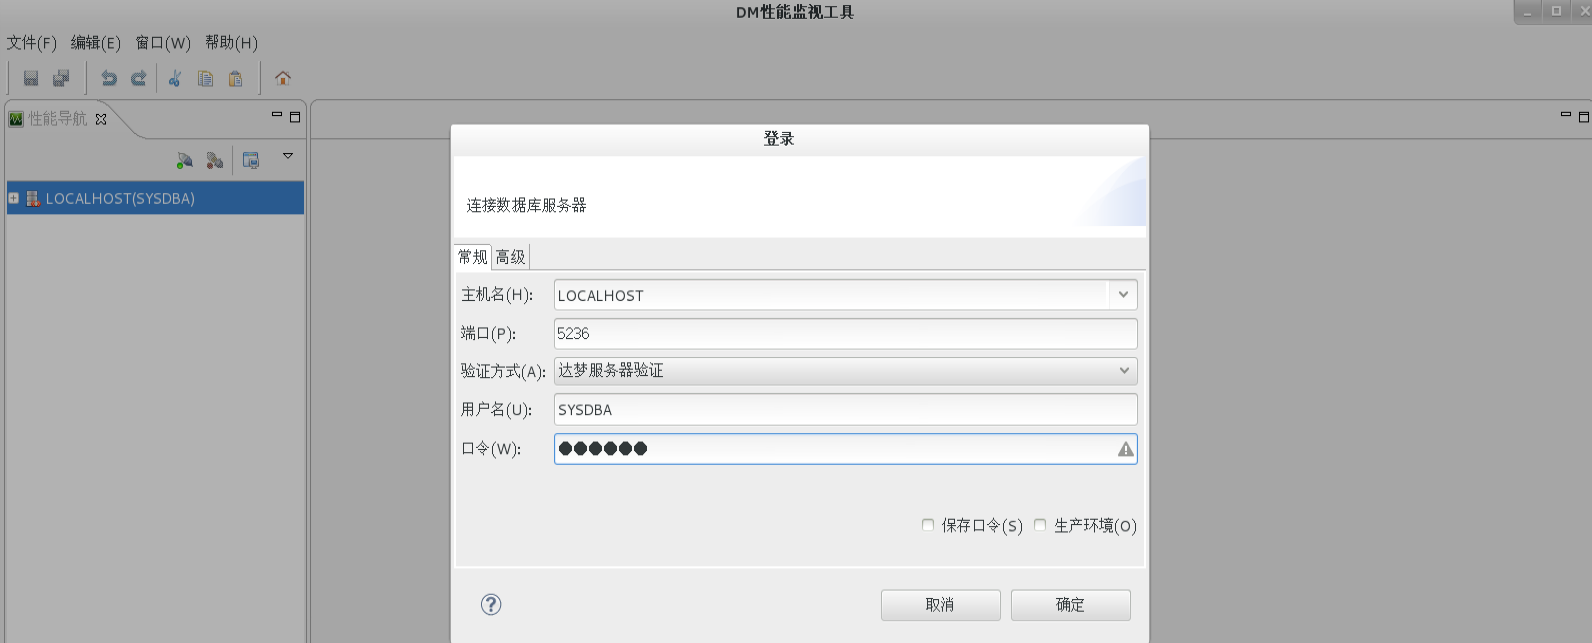Click the disconnect plug icon in navigation panel
Screen dimensions: 1592x643
pyautogui.click(x=214, y=160)
